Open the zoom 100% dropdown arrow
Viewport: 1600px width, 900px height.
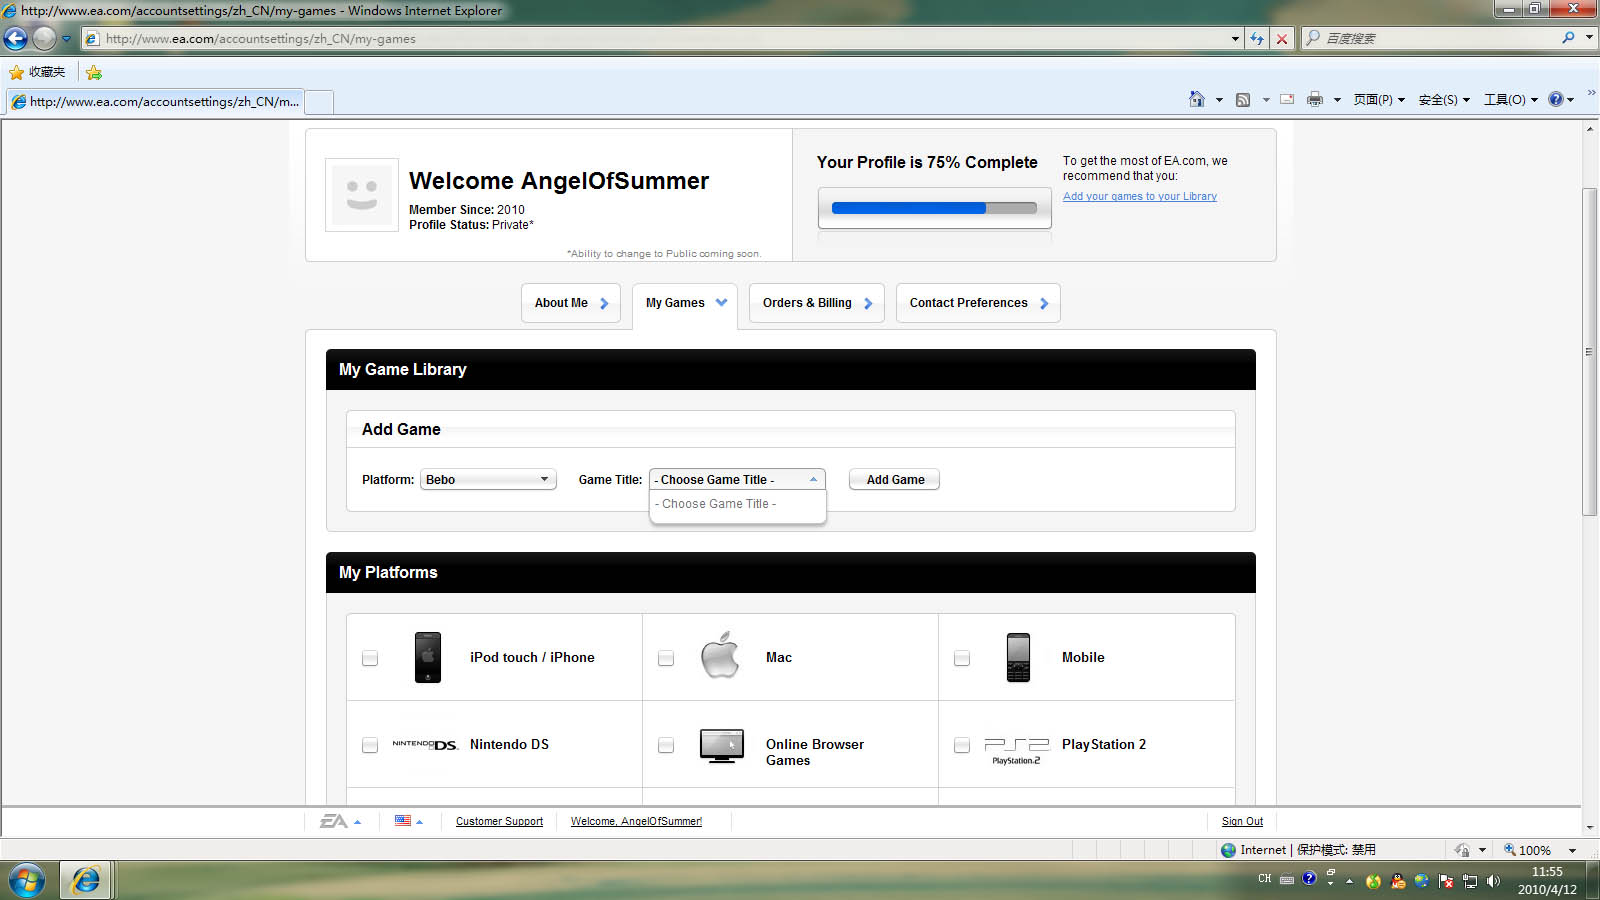tap(1572, 850)
